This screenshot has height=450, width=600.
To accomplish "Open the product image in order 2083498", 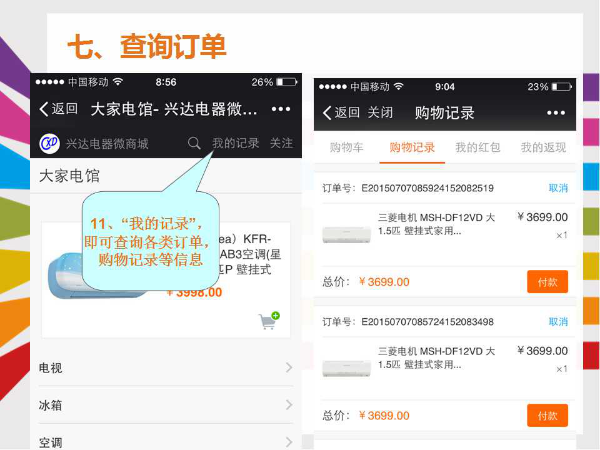I will tap(347, 368).
